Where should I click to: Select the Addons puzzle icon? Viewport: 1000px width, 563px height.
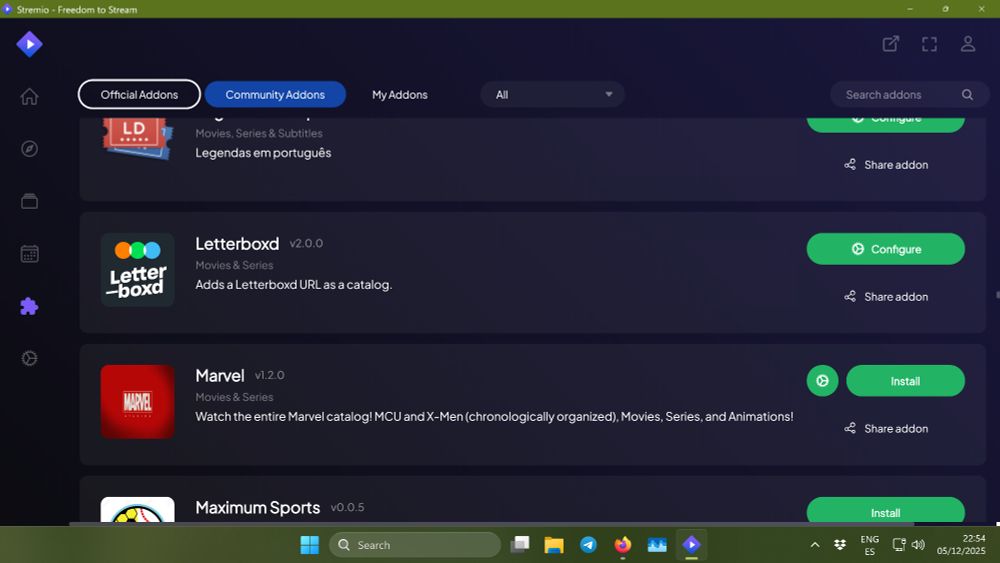tap(29, 306)
